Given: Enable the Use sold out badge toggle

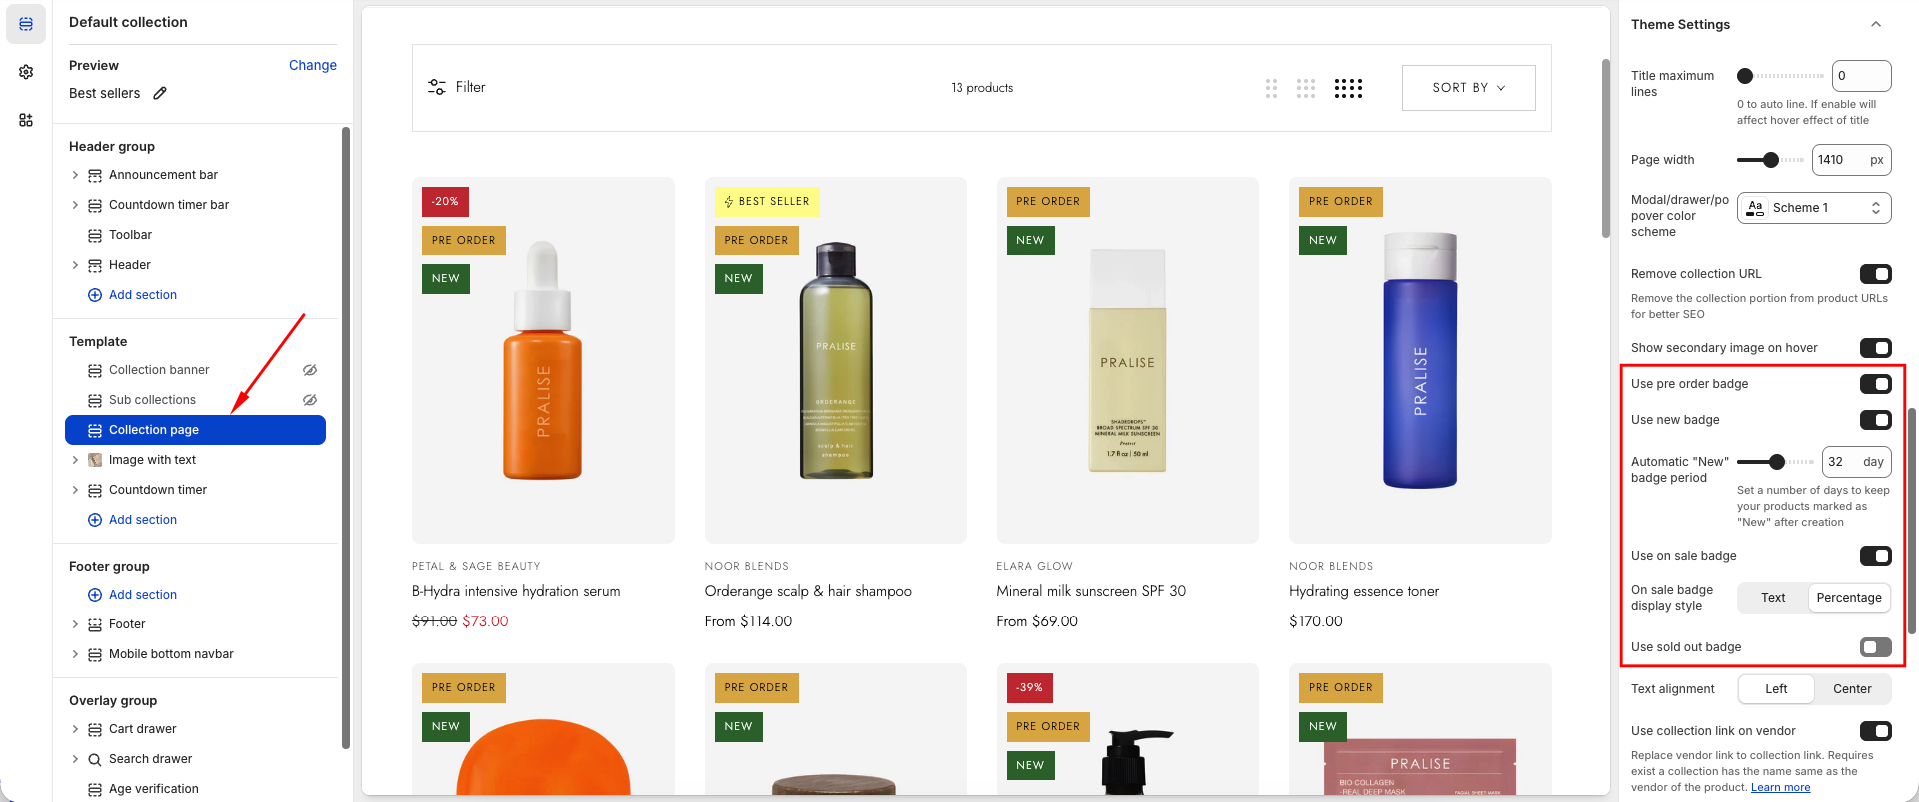Looking at the screenshot, I should (1875, 647).
